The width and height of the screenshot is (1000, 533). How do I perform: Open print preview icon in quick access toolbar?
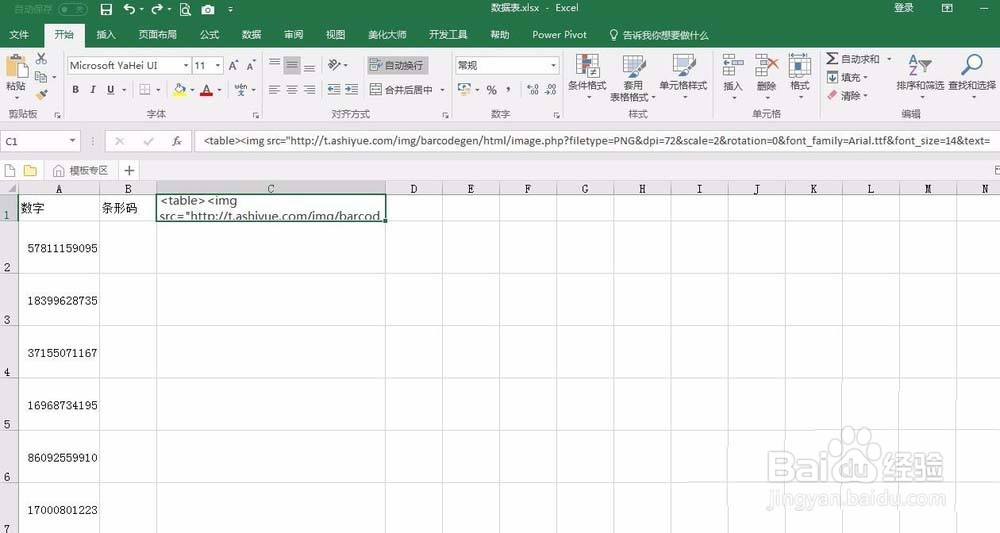(x=185, y=9)
